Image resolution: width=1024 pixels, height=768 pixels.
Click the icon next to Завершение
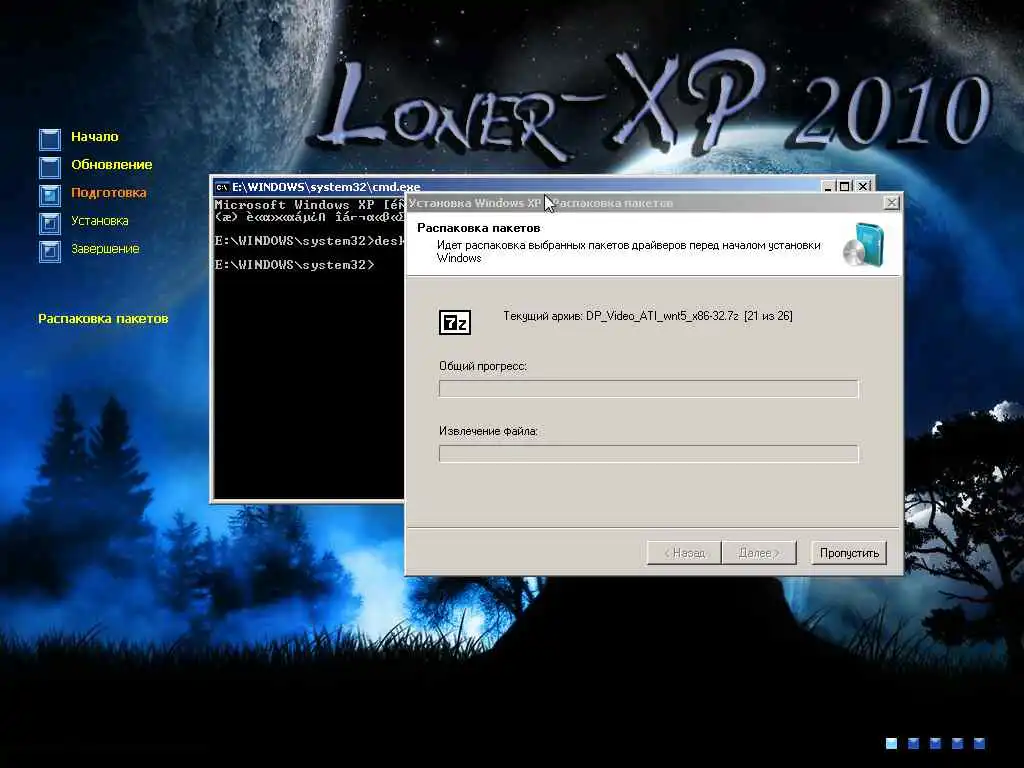tap(50, 251)
